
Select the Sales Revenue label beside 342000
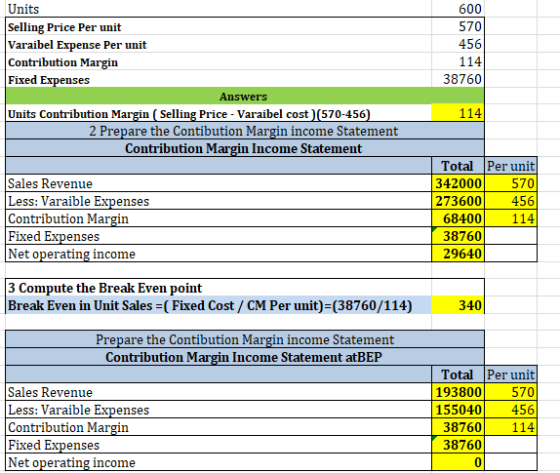coord(50,184)
